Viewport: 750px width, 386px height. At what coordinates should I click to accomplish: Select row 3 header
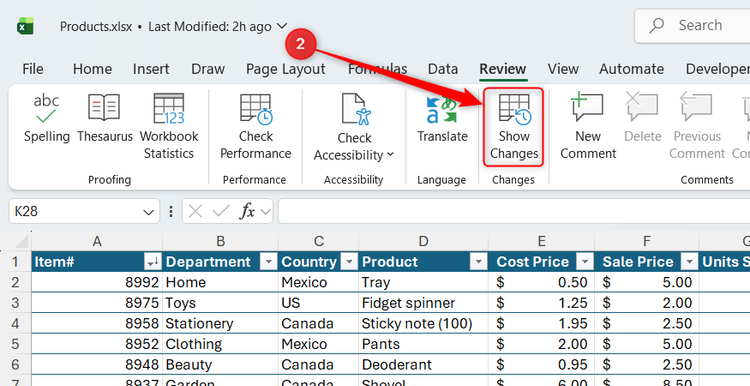tap(15, 303)
